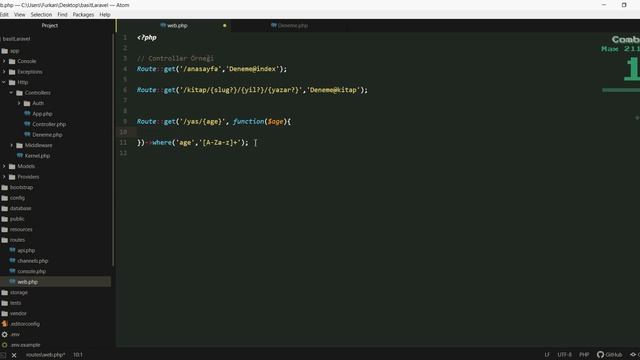Click the 10:1 cursor position indicator

tap(78, 355)
